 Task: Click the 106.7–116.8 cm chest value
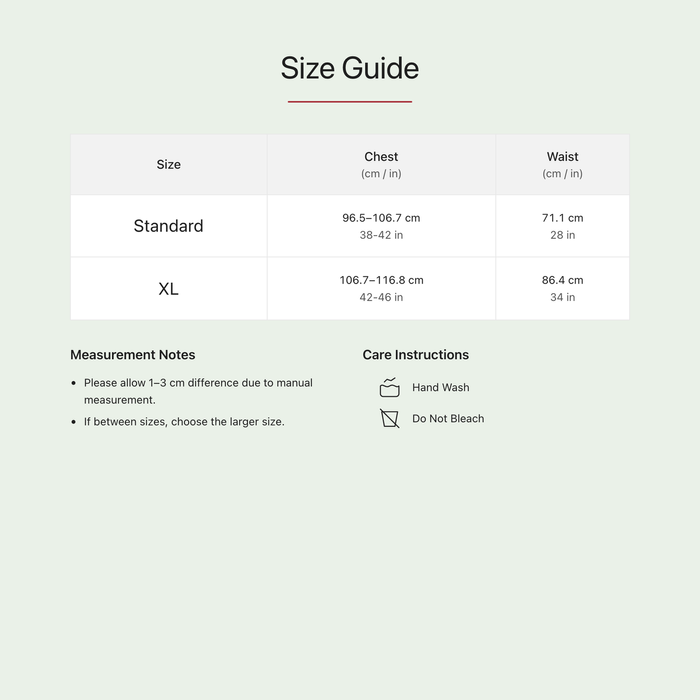(381, 280)
